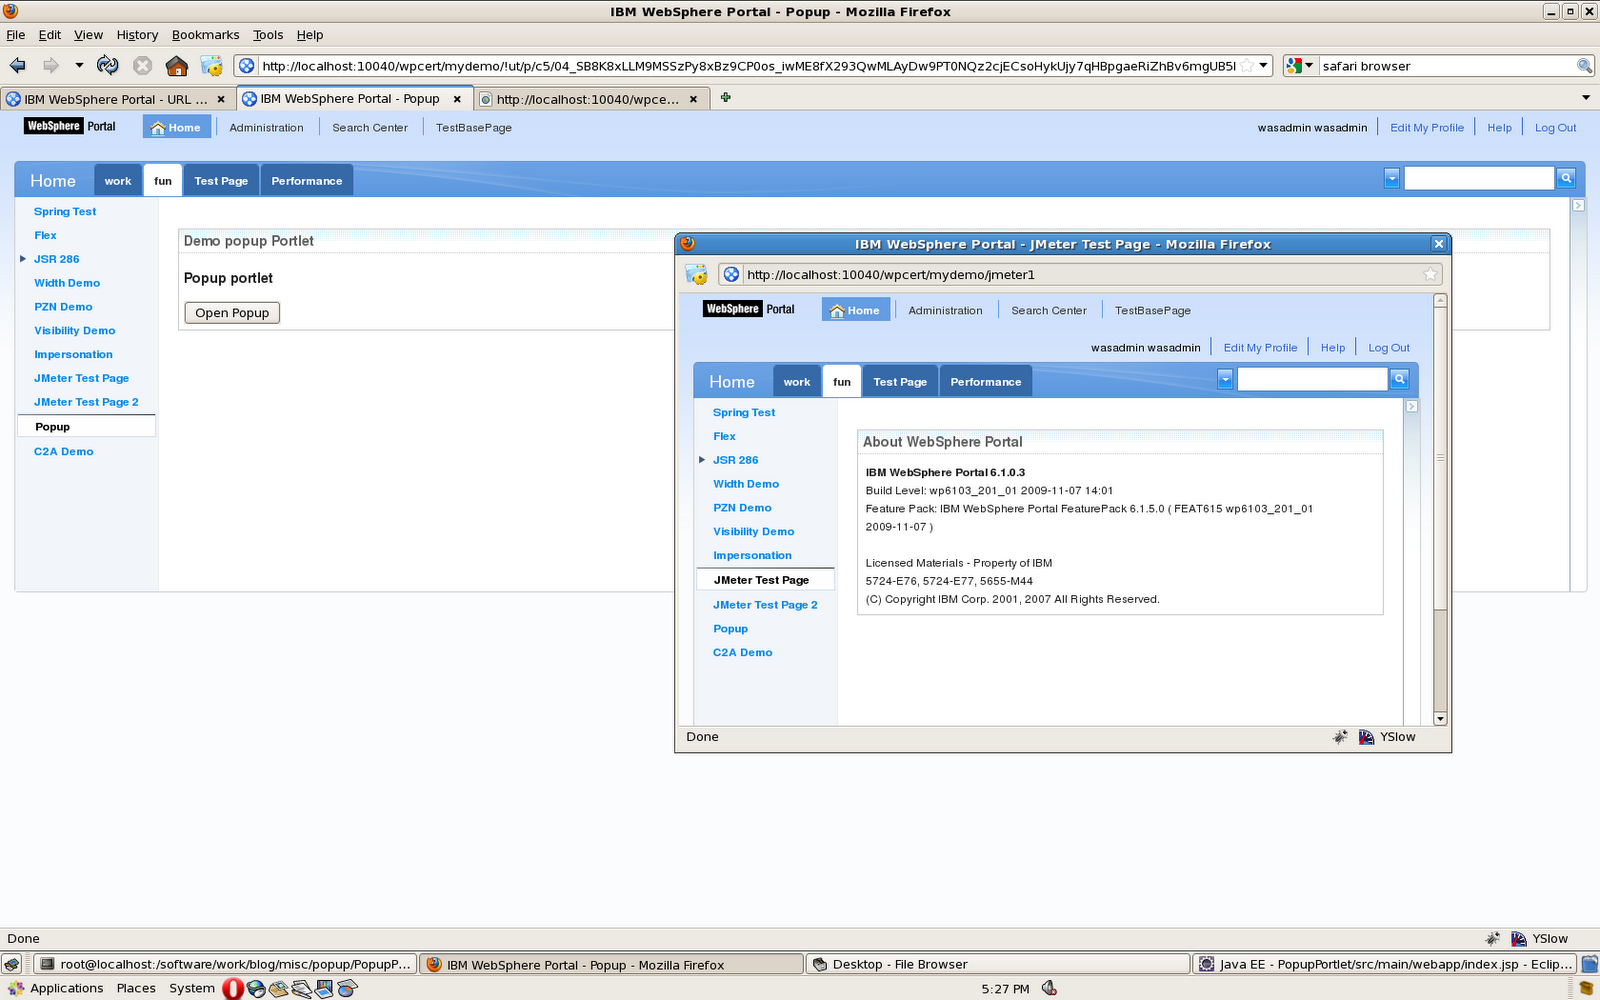Click the main portal search magnifier button
The image size is (1600, 1000).
1566,178
